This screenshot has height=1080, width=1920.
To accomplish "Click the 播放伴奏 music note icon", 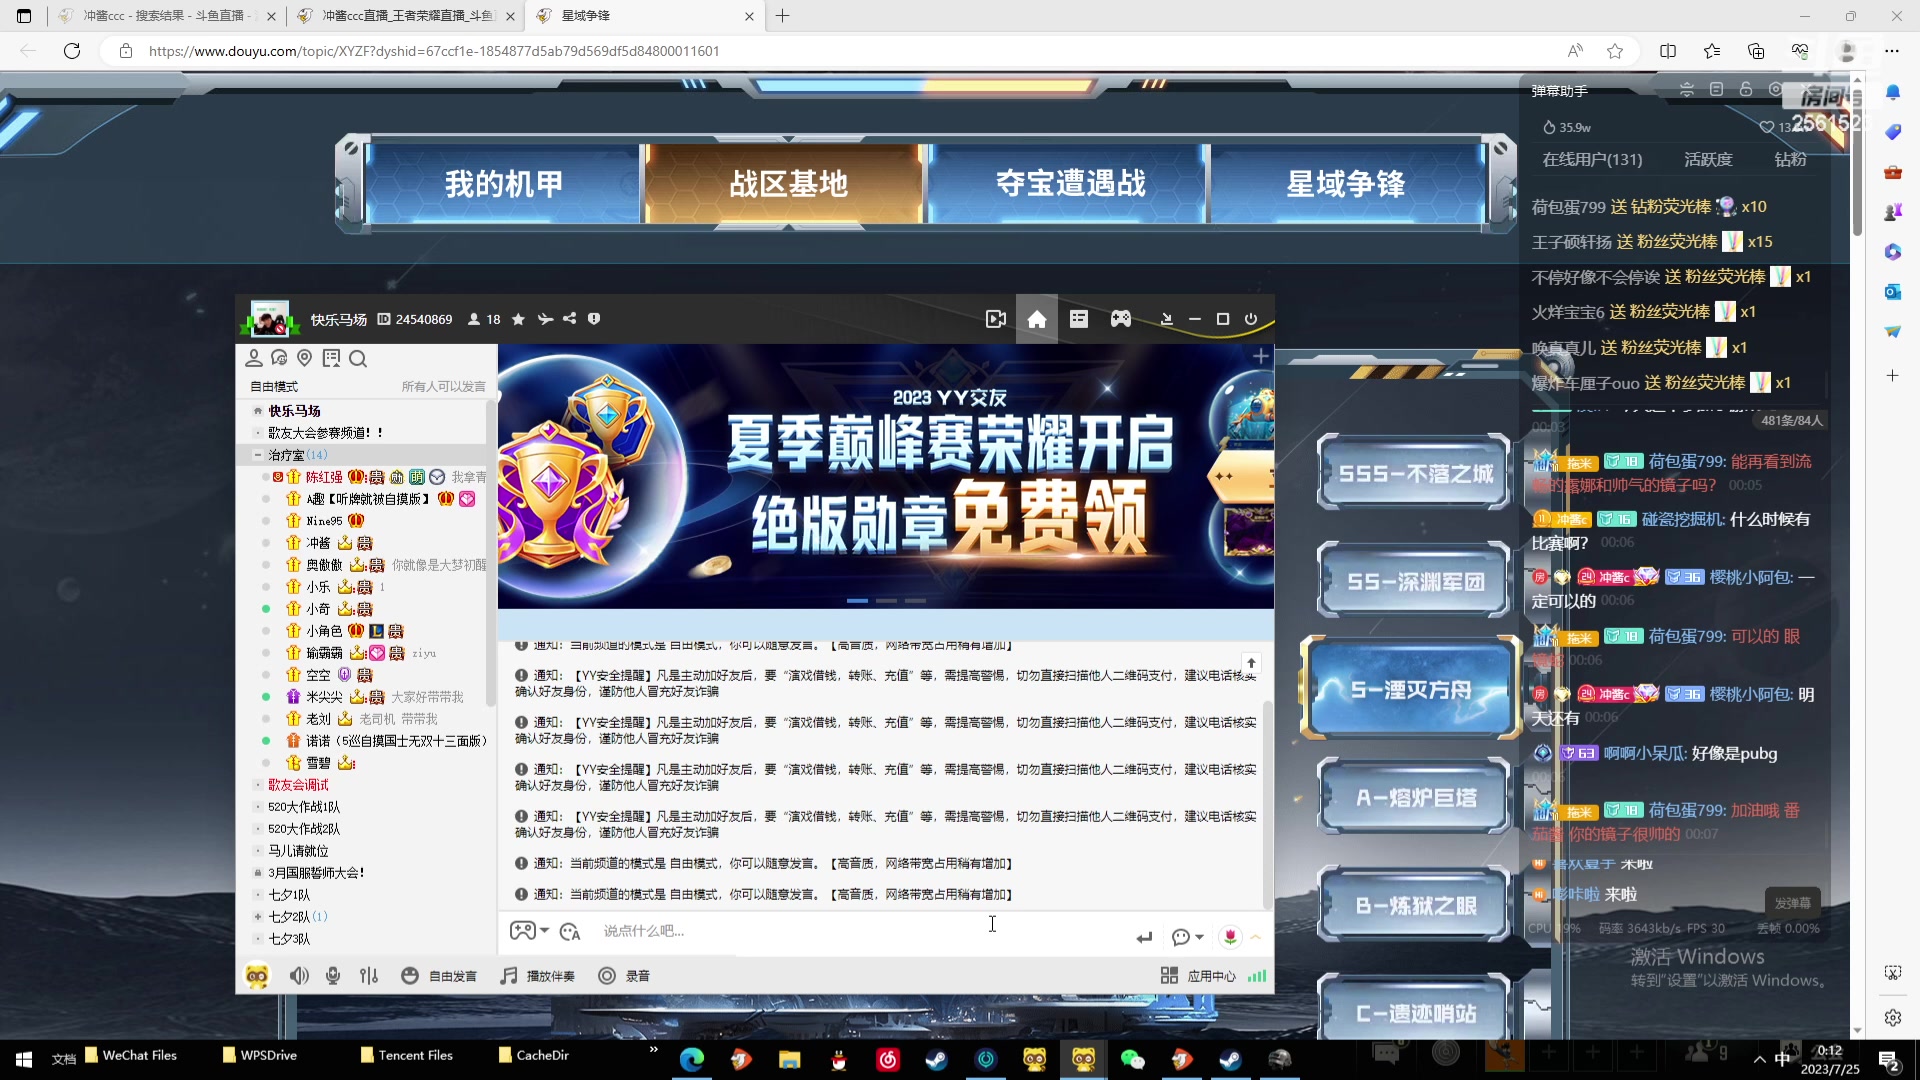I will tap(508, 975).
